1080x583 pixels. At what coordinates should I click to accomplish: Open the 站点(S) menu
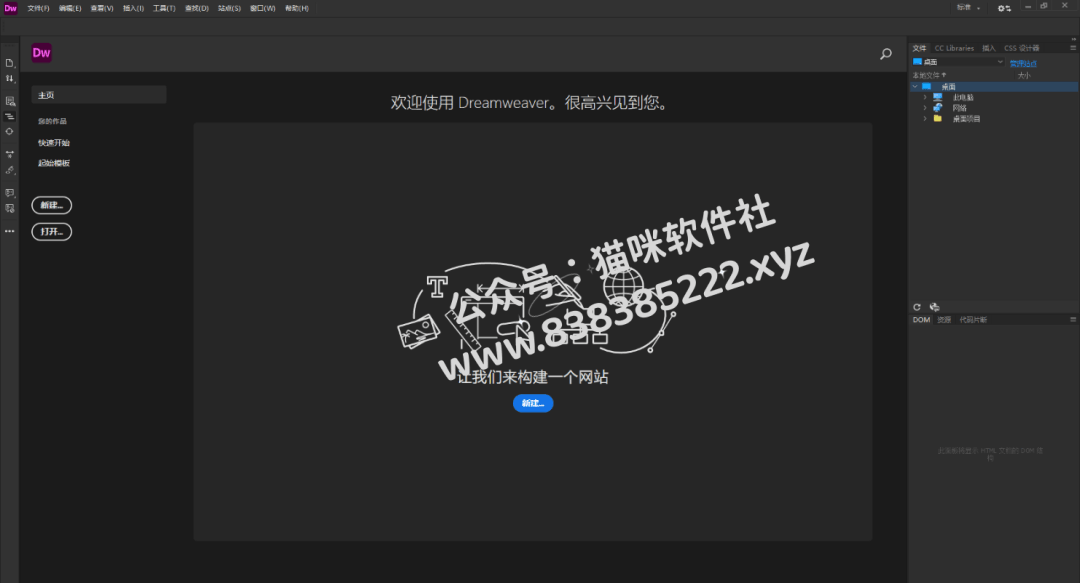(229, 8)
